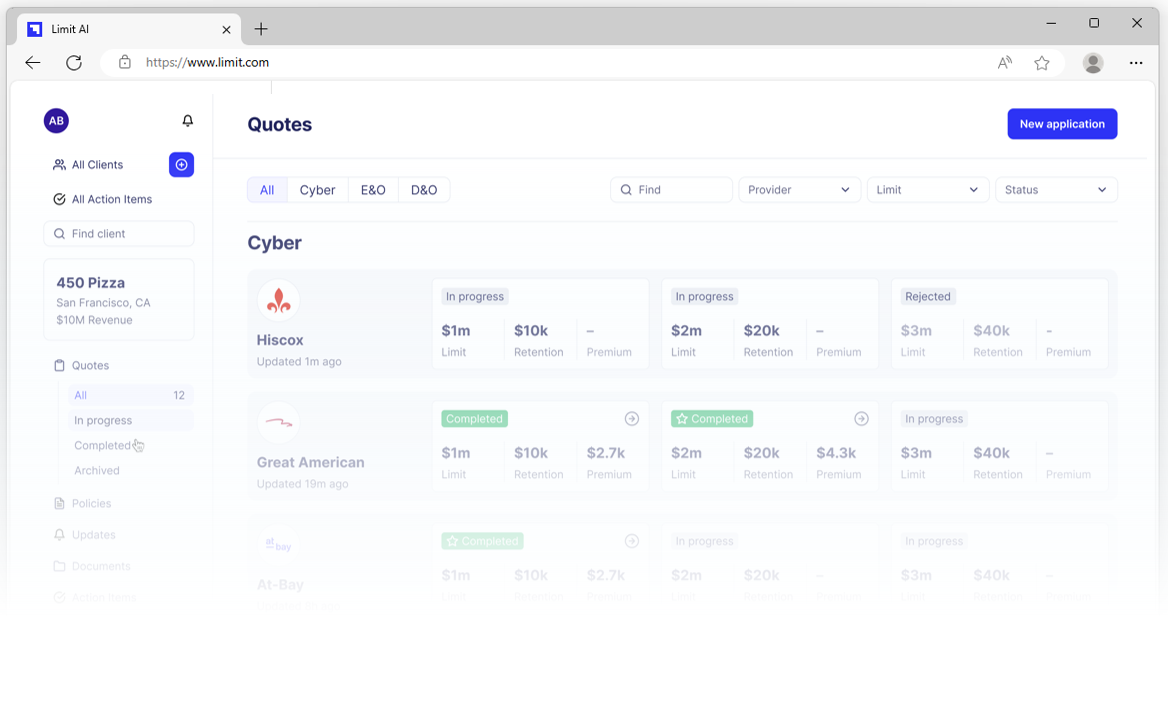Screen dimensions: 1168x703
Task: Click Great American $3m In progress card
Action: click(1000, 446)
